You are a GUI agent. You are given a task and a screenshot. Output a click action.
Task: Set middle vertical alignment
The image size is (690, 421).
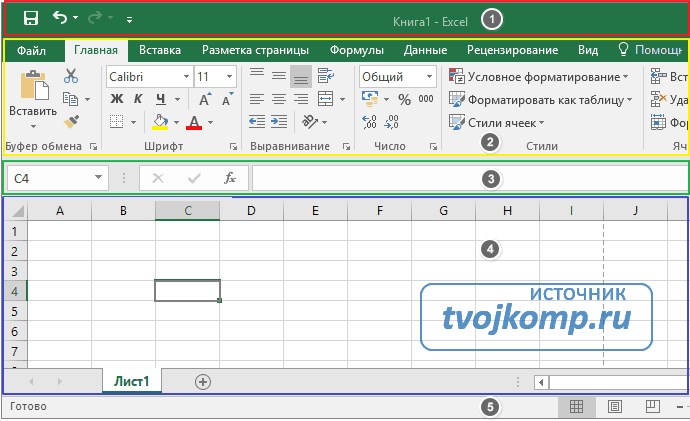point(279,76)
